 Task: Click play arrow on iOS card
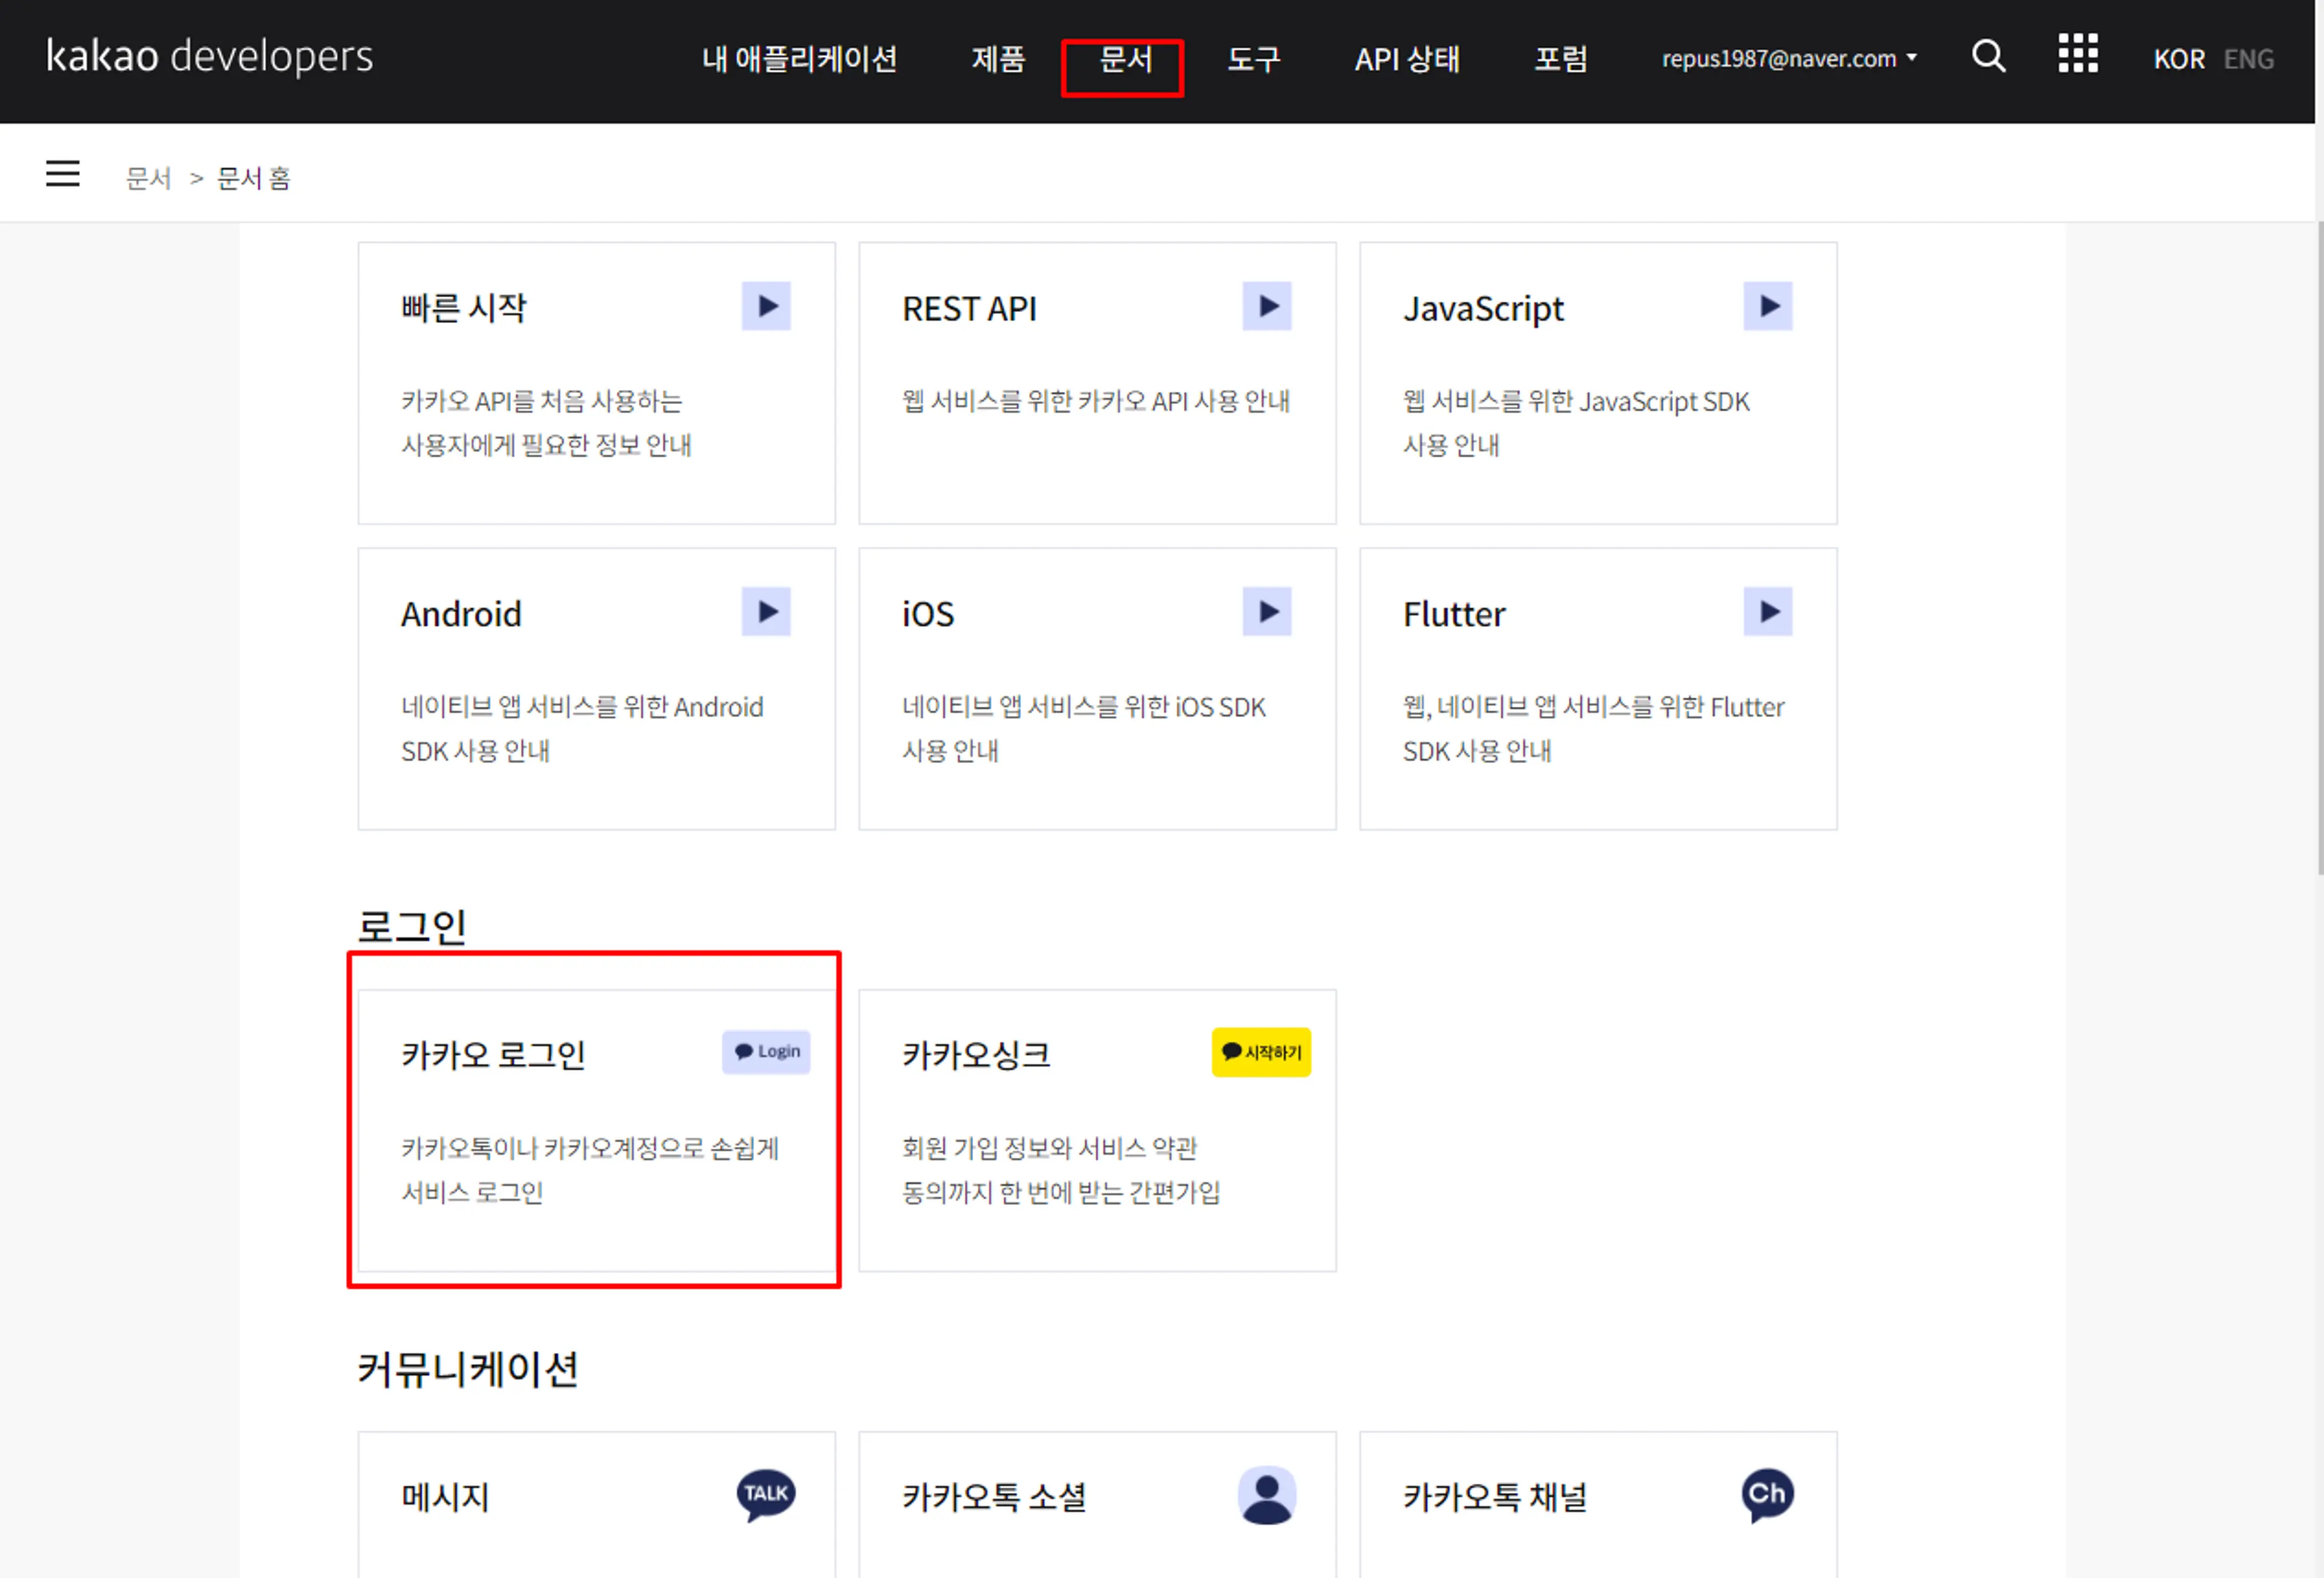1267,612
